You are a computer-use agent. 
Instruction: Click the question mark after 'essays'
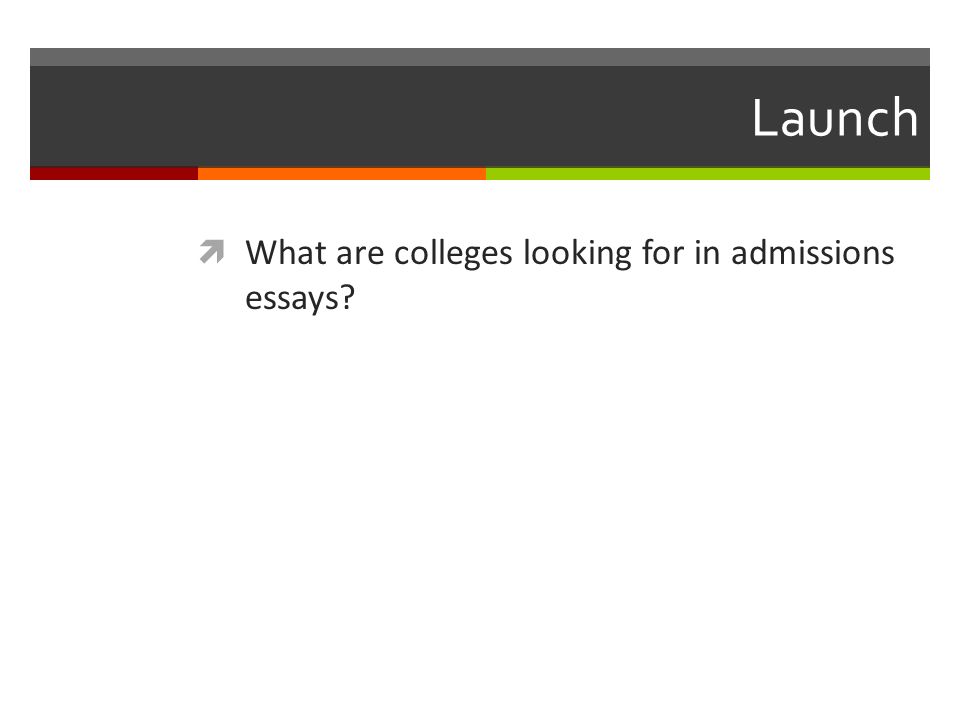pyautogui.click(x=348, y=297)
